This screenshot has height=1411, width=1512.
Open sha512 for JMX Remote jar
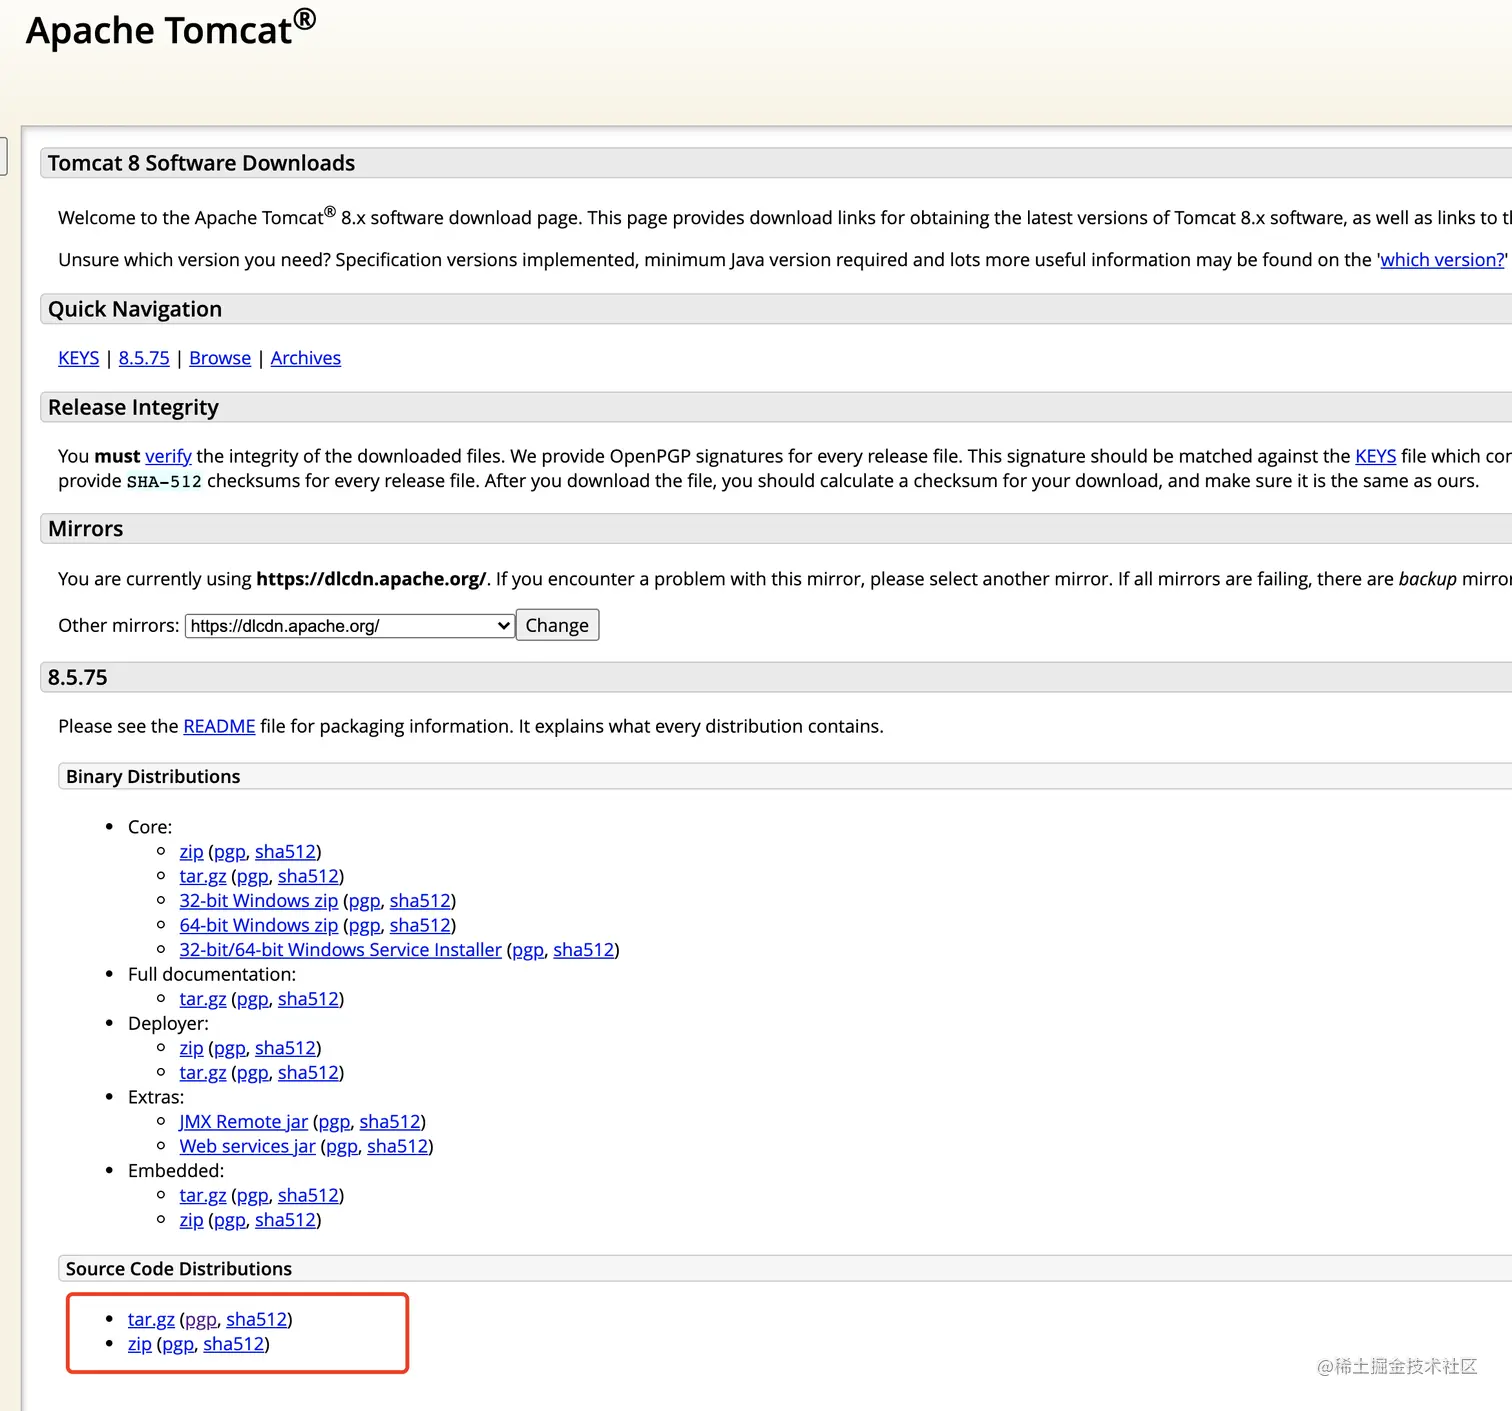pyautogui.click(x=390, y=1122)
